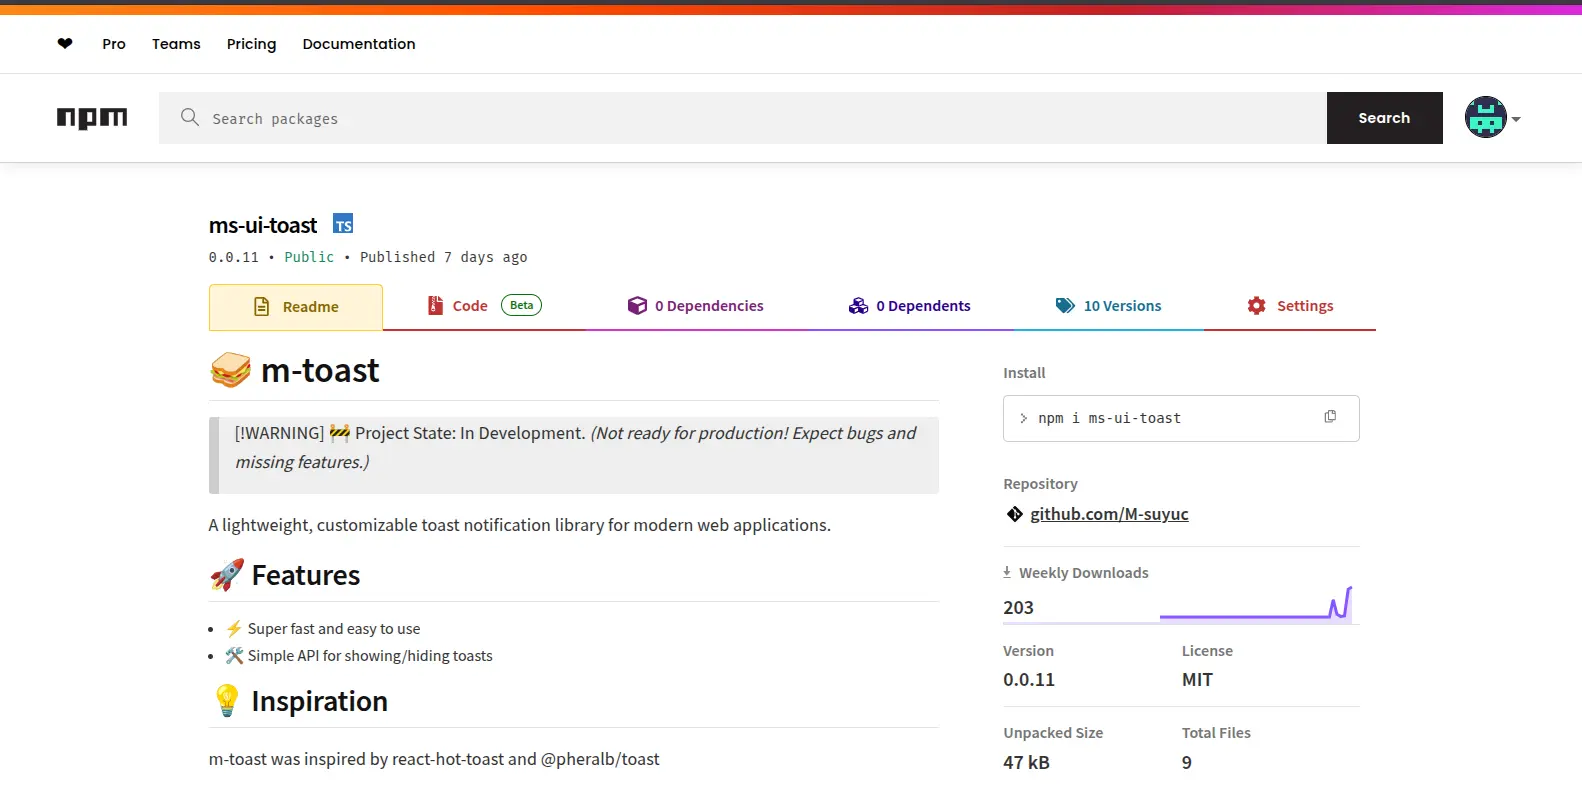This screenshot has height=786, width=1582.
Task: Switch to the Code tab
Action: (484, 306)
